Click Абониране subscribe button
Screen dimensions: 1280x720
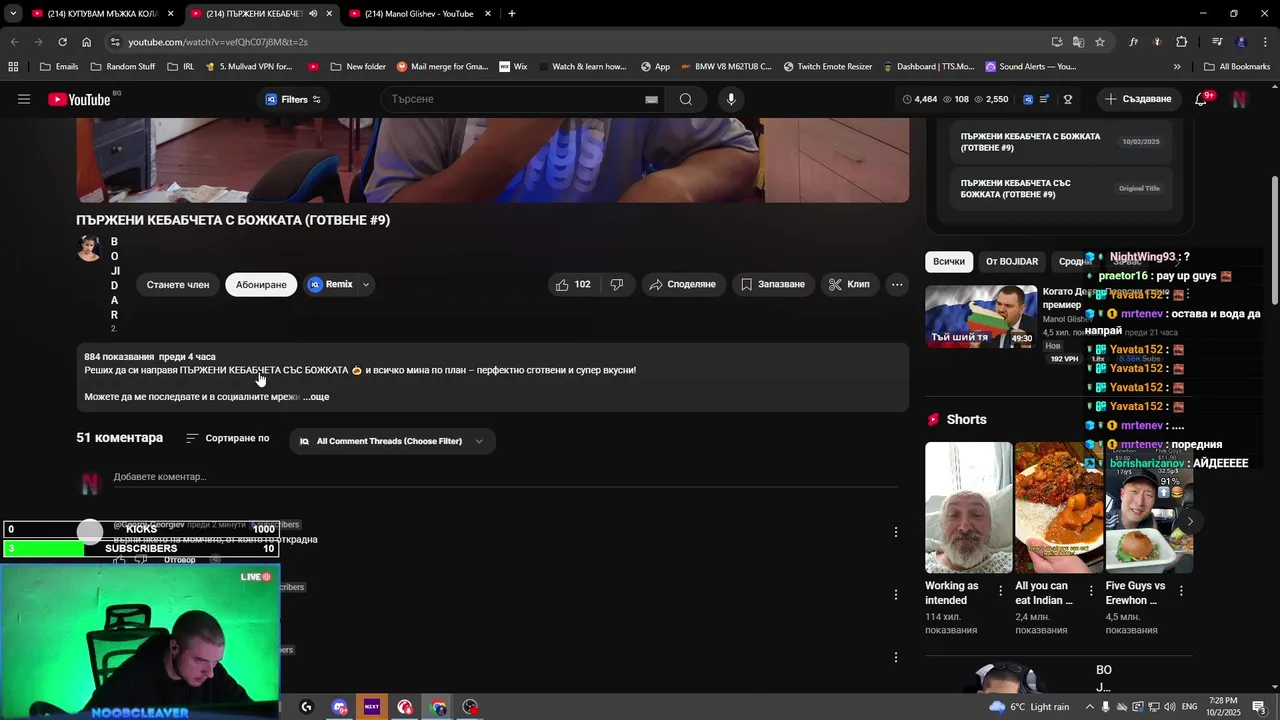[x=261, y=284]
